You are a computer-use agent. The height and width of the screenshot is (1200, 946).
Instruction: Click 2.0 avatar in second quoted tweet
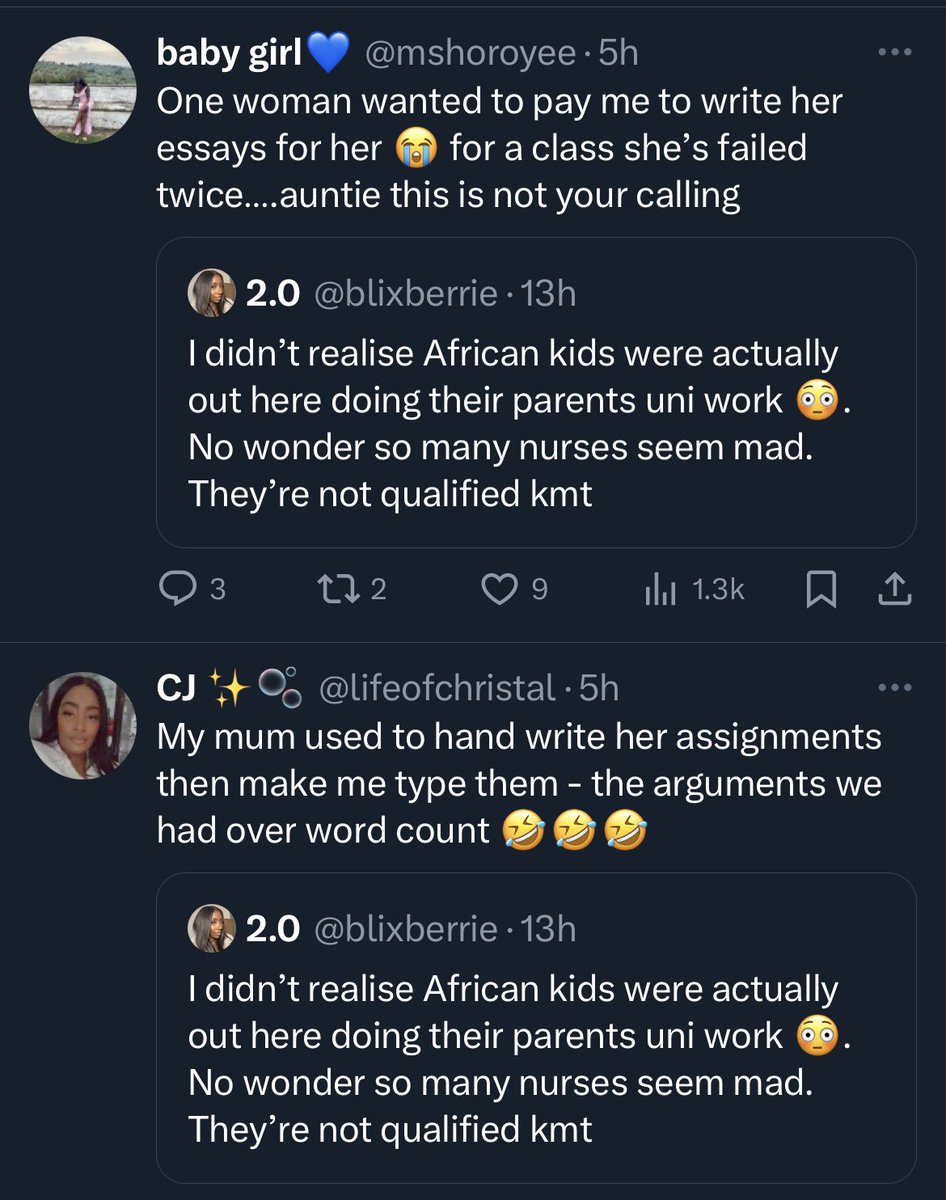(211, 929)
